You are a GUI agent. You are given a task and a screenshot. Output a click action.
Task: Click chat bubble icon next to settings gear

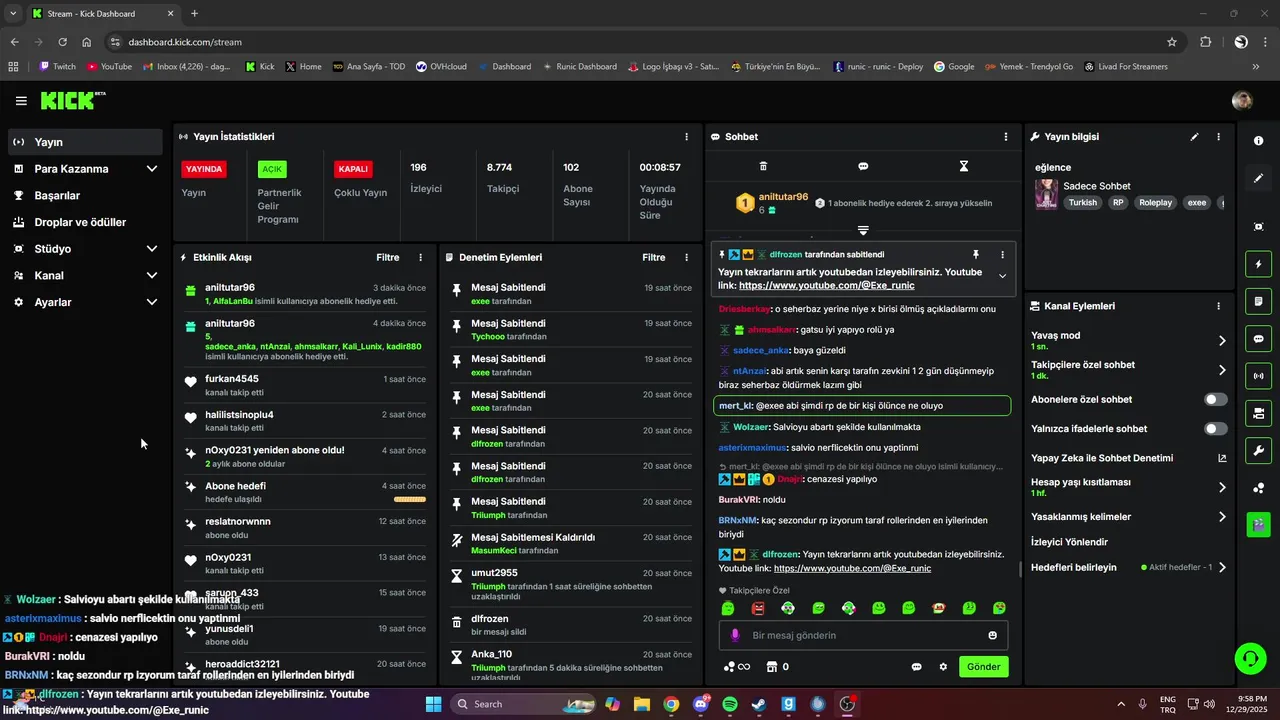(916, 666)
